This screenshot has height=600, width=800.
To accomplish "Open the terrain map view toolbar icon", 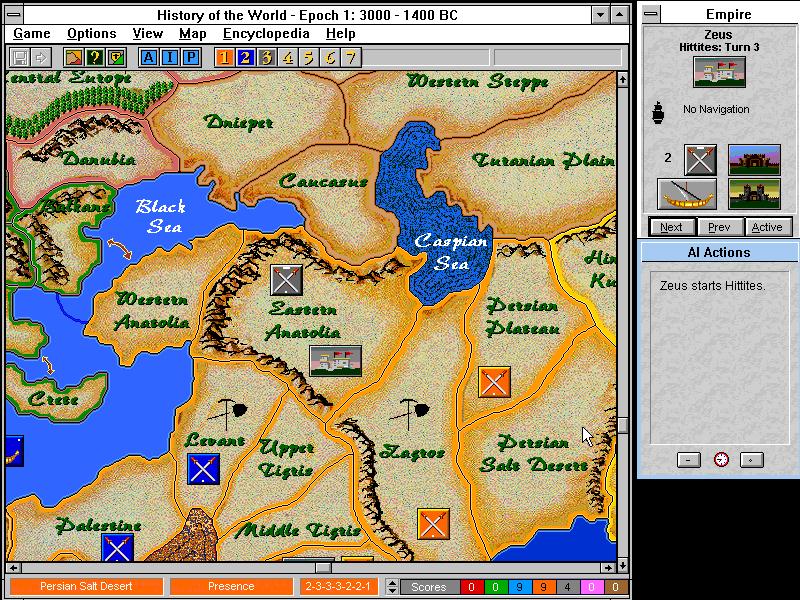I will (x=73, y=57).
